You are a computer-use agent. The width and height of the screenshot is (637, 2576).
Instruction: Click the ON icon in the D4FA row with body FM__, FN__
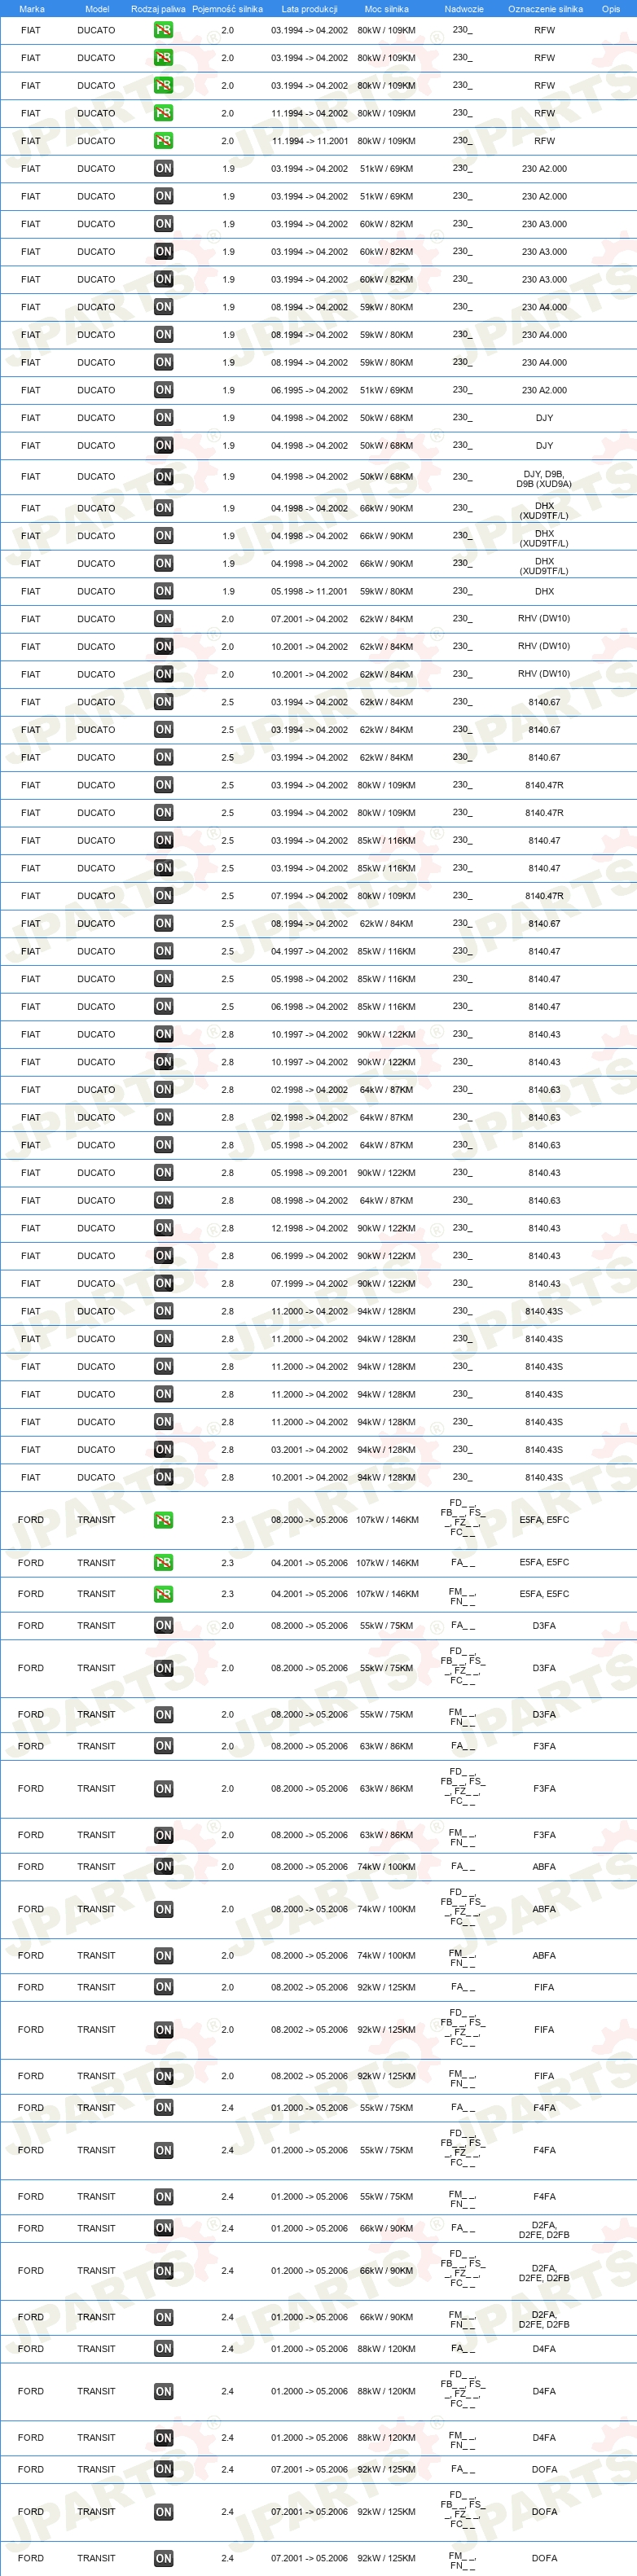(x=163, y=2438)
